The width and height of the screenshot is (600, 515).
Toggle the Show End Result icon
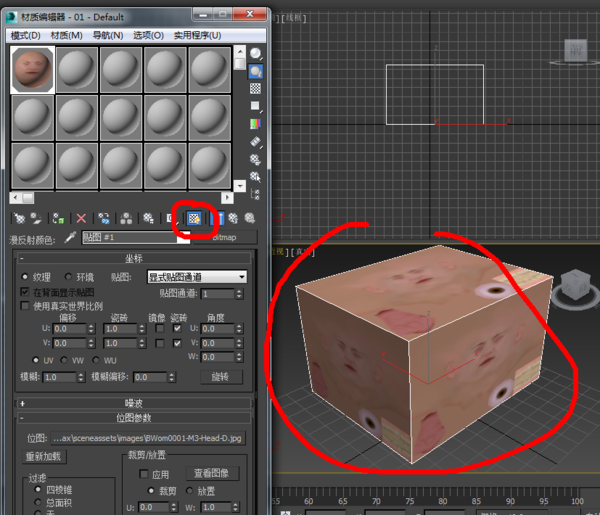(x=217, y=218)
